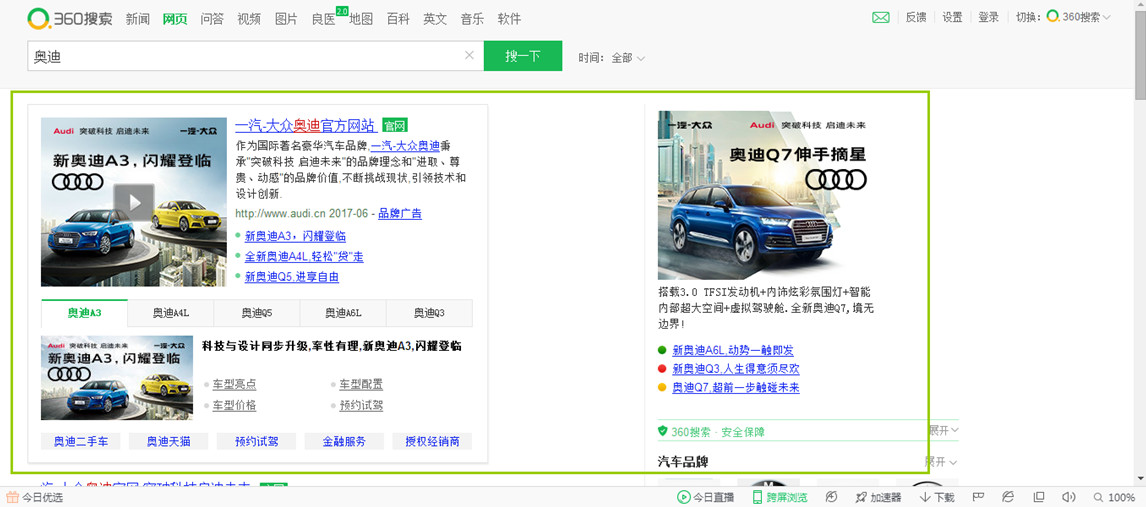Clear the search box with the X
Viewport: 1146px width, 507px height.
point(469,56)
